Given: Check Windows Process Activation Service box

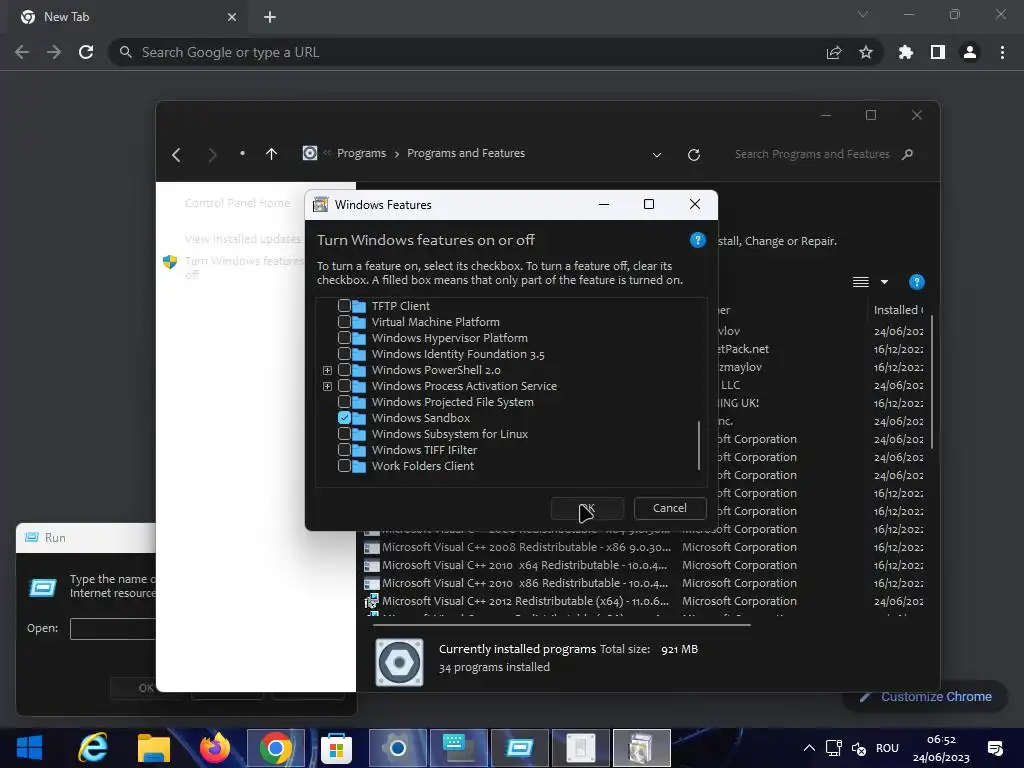Looking at the screenshot, I should tap(344, 385).
